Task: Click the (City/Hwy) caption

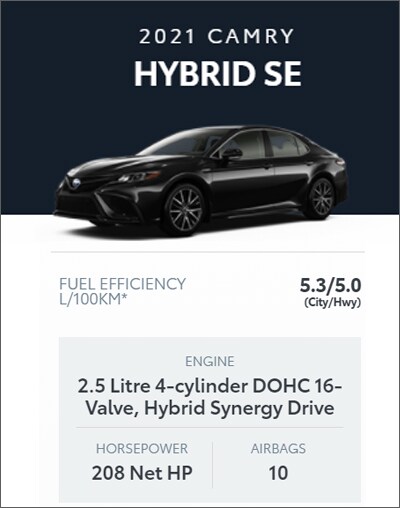Action: click(x=332, y=302)
